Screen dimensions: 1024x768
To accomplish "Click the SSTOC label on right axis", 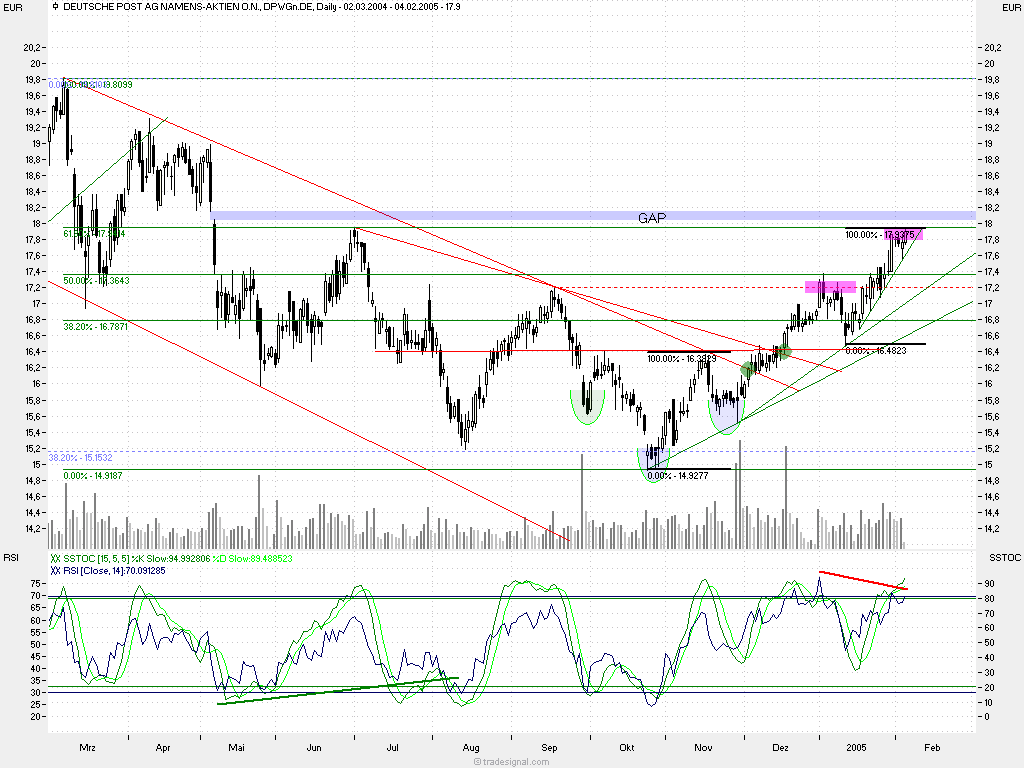I will pyautogui.click(x=1003, y=556).
